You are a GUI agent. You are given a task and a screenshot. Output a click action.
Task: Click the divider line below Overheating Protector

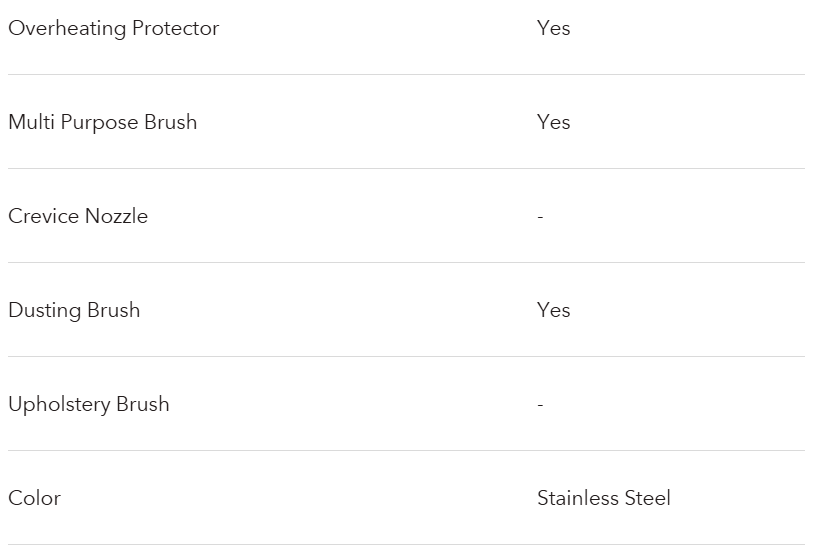[x=406, y=74]
